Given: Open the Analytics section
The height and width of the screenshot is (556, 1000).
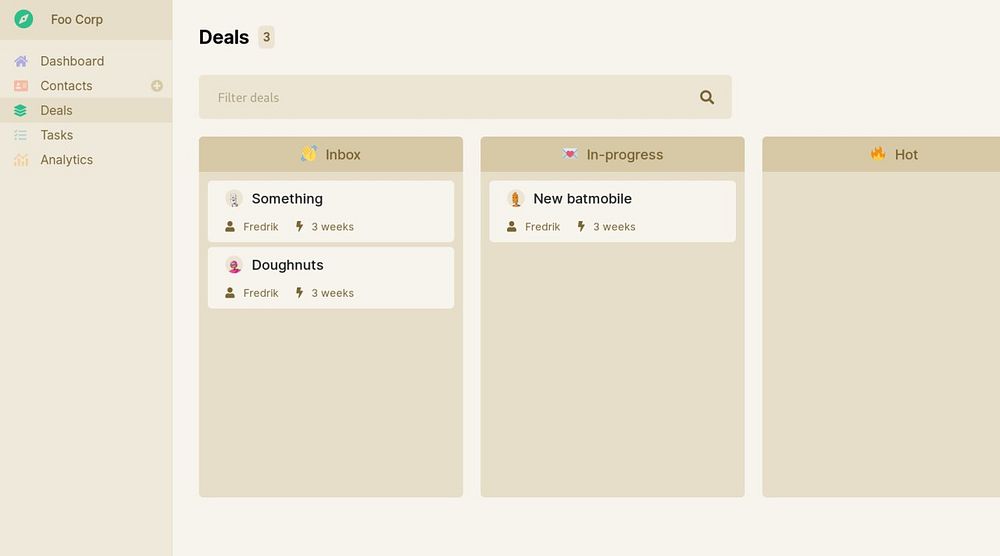Looking at the screenshot, I should click(x=67, y=160).
